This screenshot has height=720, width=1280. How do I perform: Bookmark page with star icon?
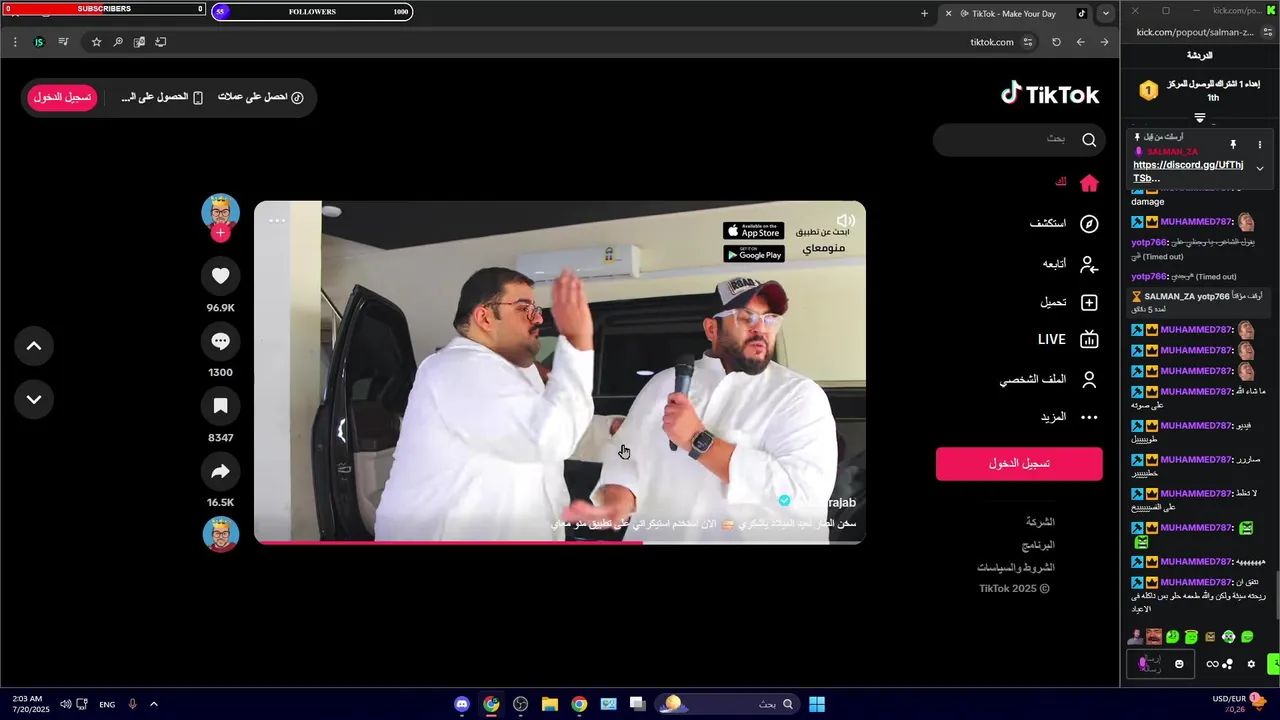96,42
